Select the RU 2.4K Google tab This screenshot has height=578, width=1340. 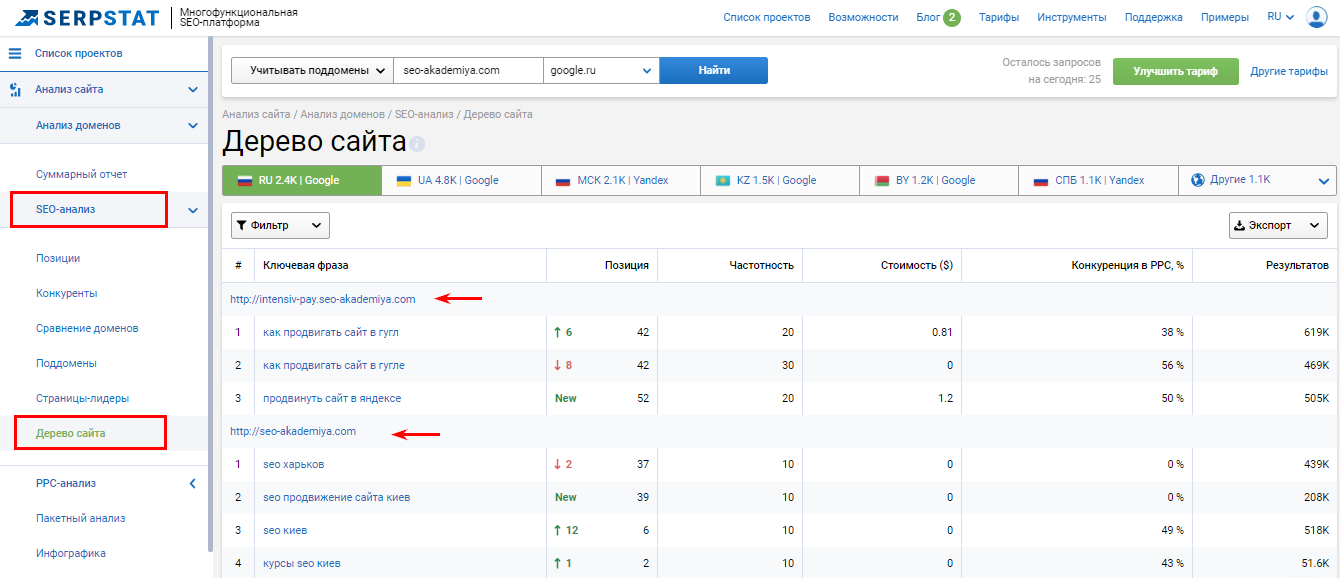[302, 181]
